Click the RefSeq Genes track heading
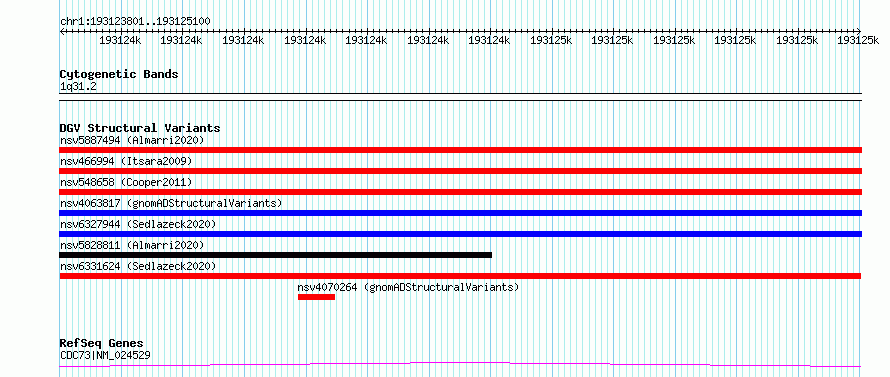 pyautogui.click(x=101, y=344)
